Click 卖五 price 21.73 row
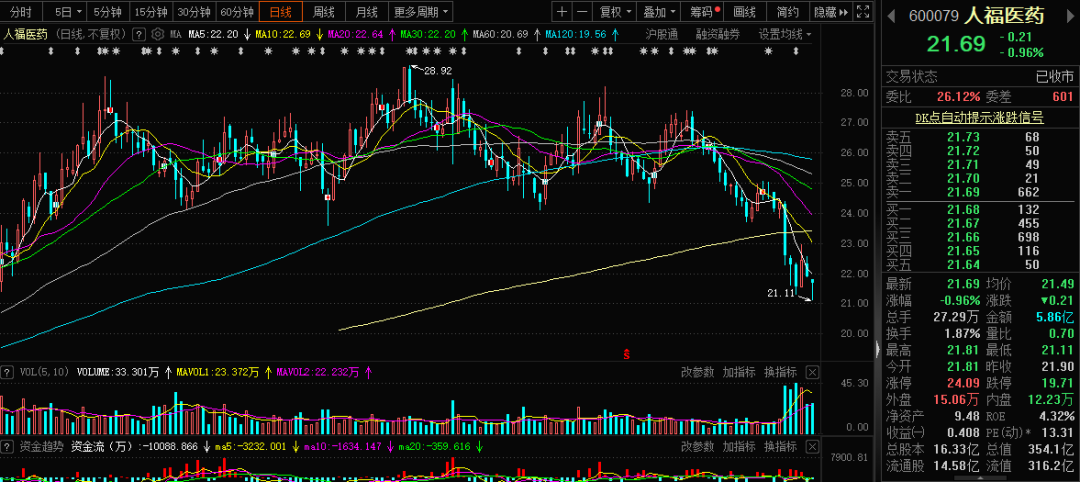The height and width of the screenshot is (482, 1080). (x=979, y=136)
